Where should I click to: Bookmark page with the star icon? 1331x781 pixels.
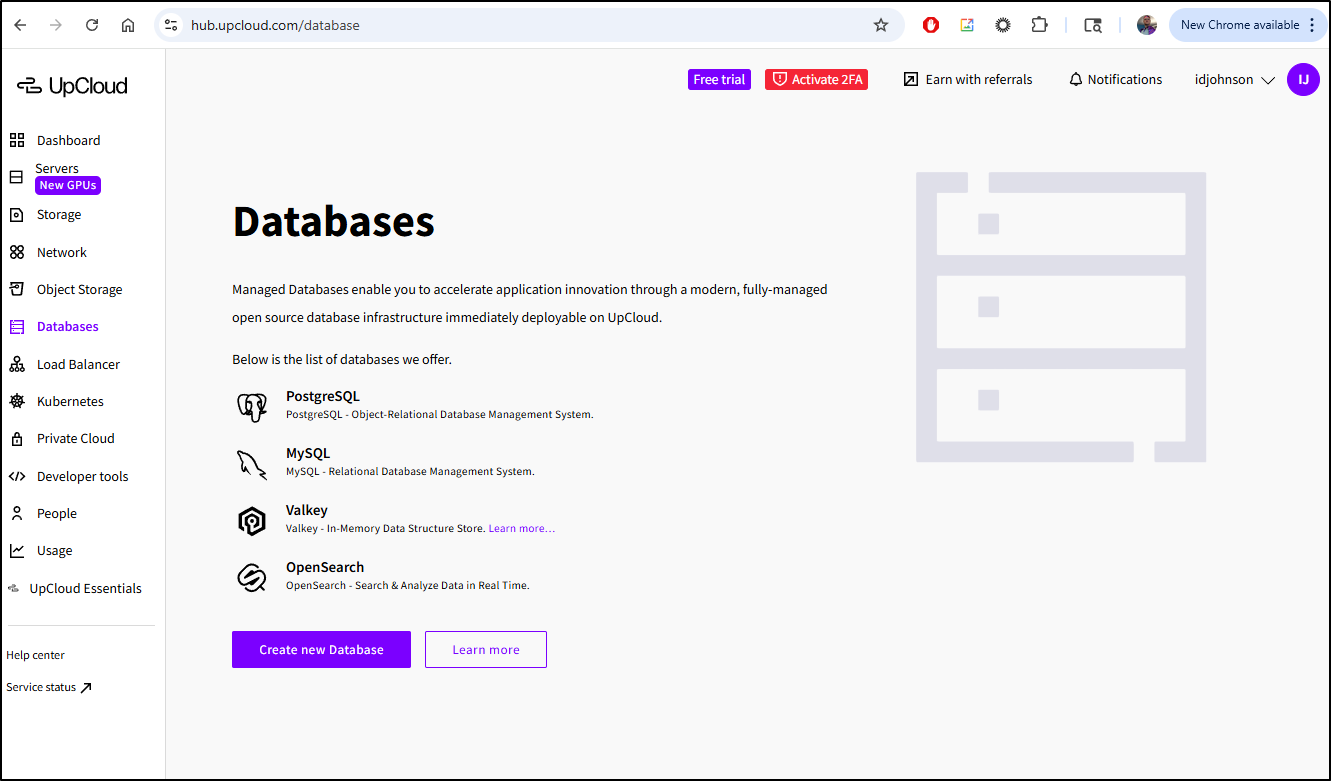[881, 25]
